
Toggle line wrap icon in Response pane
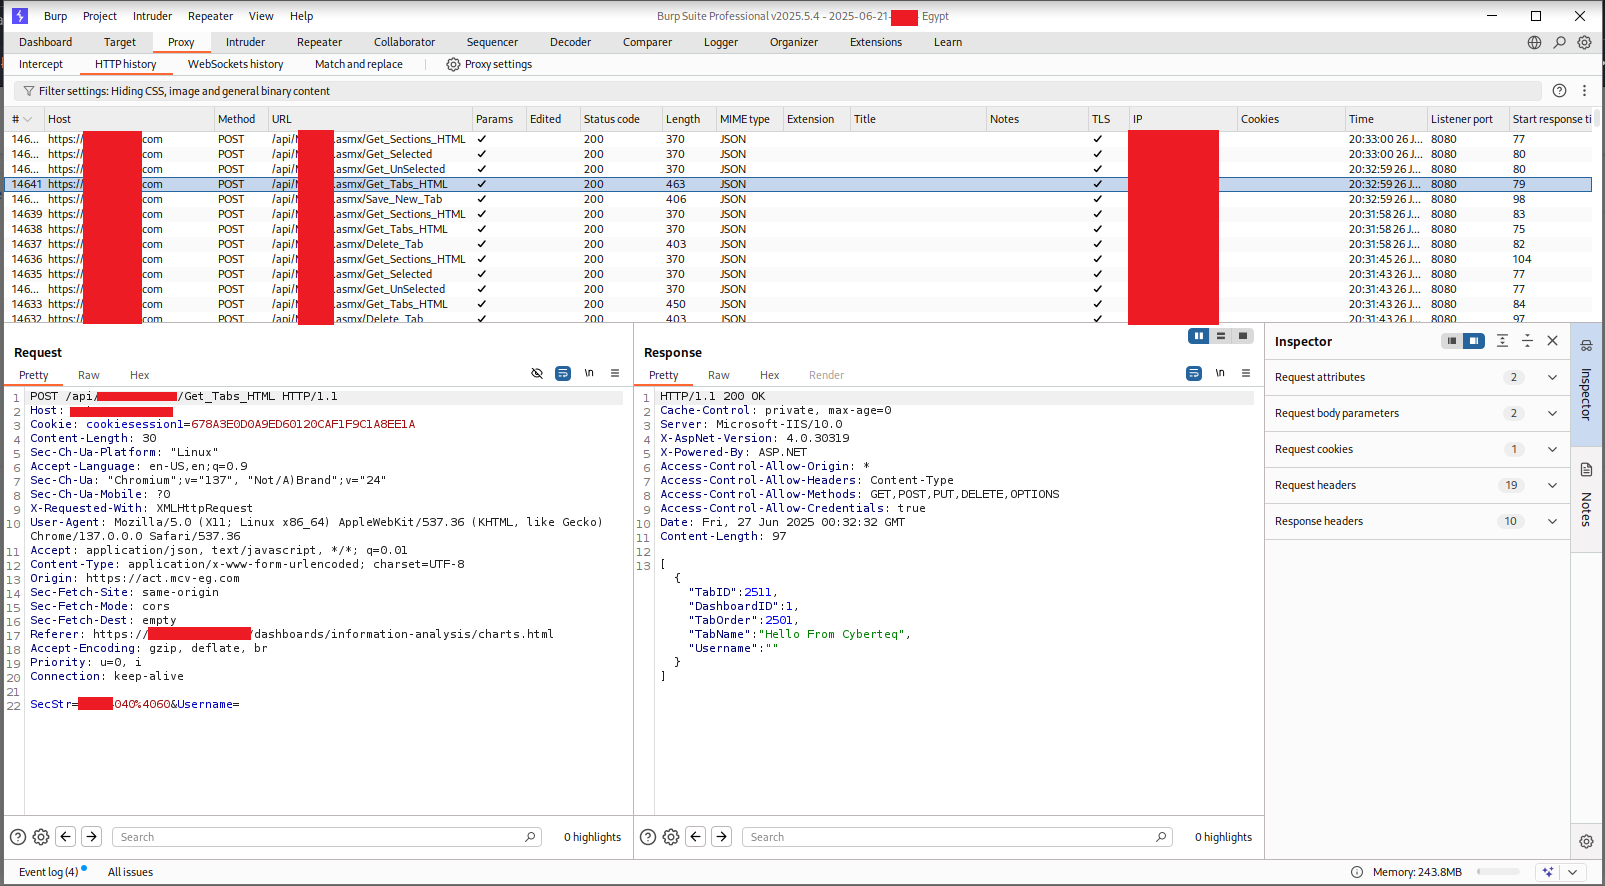point(1194,373)
